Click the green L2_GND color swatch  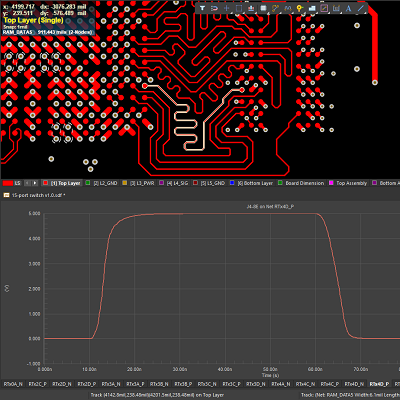click(88, 183)
